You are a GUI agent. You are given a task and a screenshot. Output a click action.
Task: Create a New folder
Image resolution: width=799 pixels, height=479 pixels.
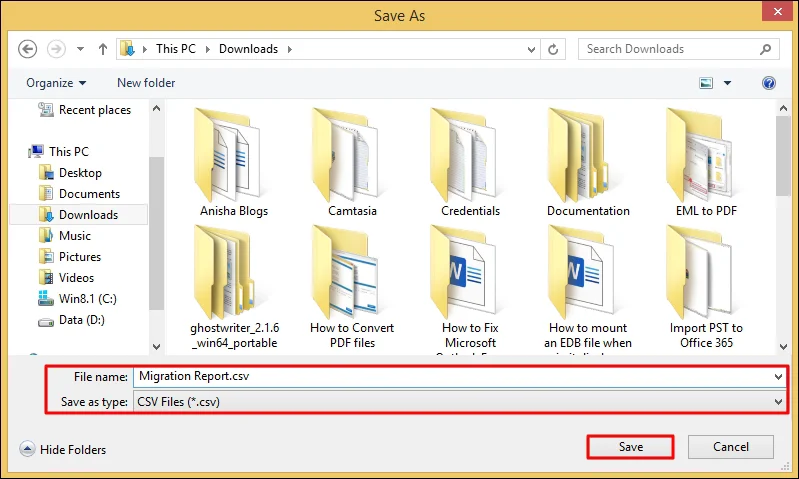pos(146,83)
